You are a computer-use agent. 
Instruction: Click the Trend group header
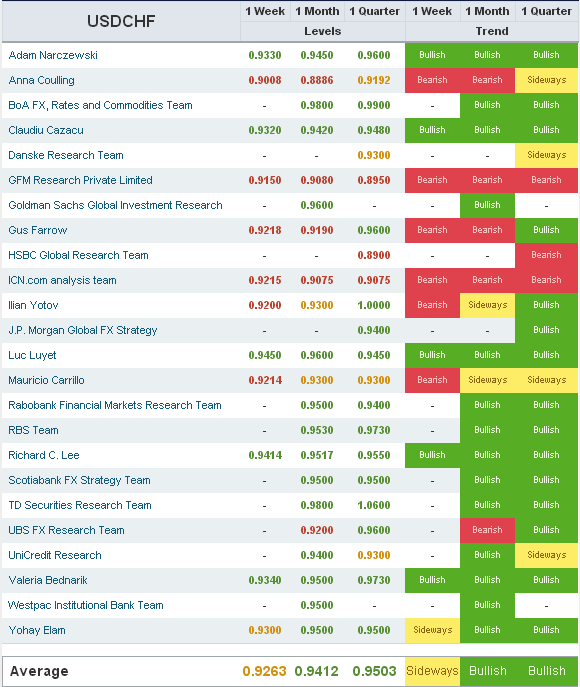point(492,31)
